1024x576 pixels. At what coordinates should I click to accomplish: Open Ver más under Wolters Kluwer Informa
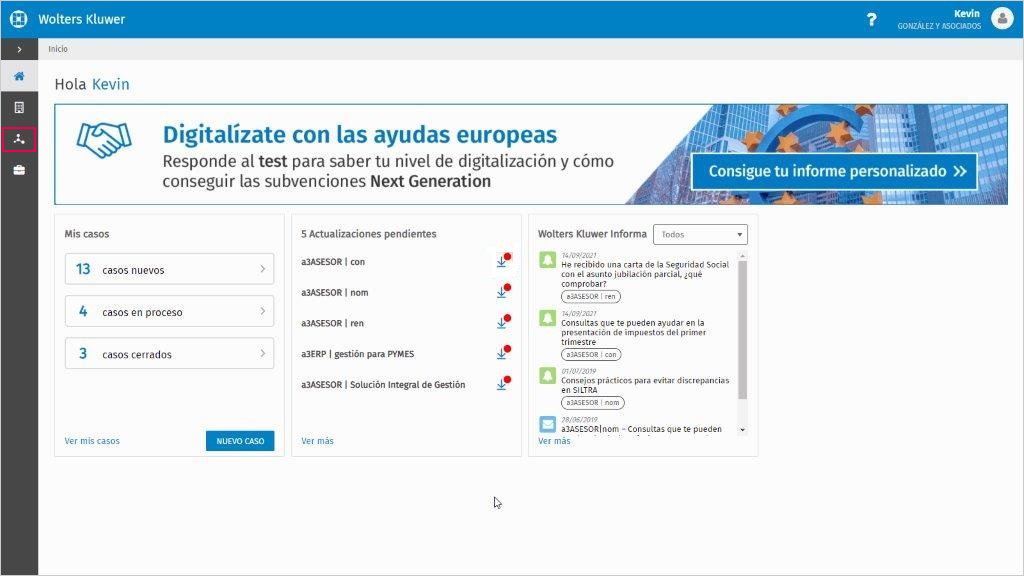pos(554,441)
